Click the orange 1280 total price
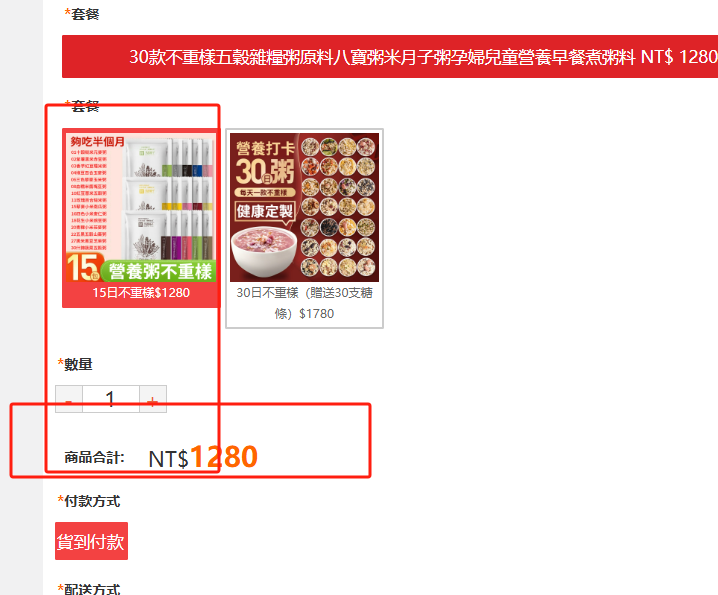Screen dimensions: 718x595 223,457
